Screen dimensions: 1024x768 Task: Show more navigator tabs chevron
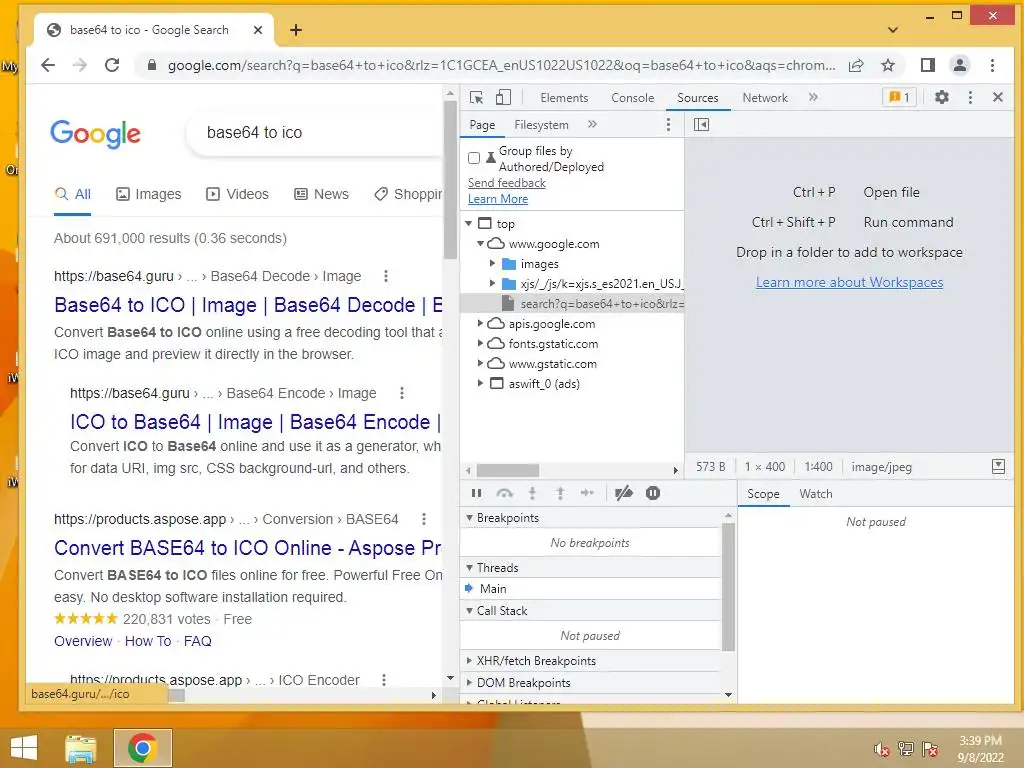(592, 124)
